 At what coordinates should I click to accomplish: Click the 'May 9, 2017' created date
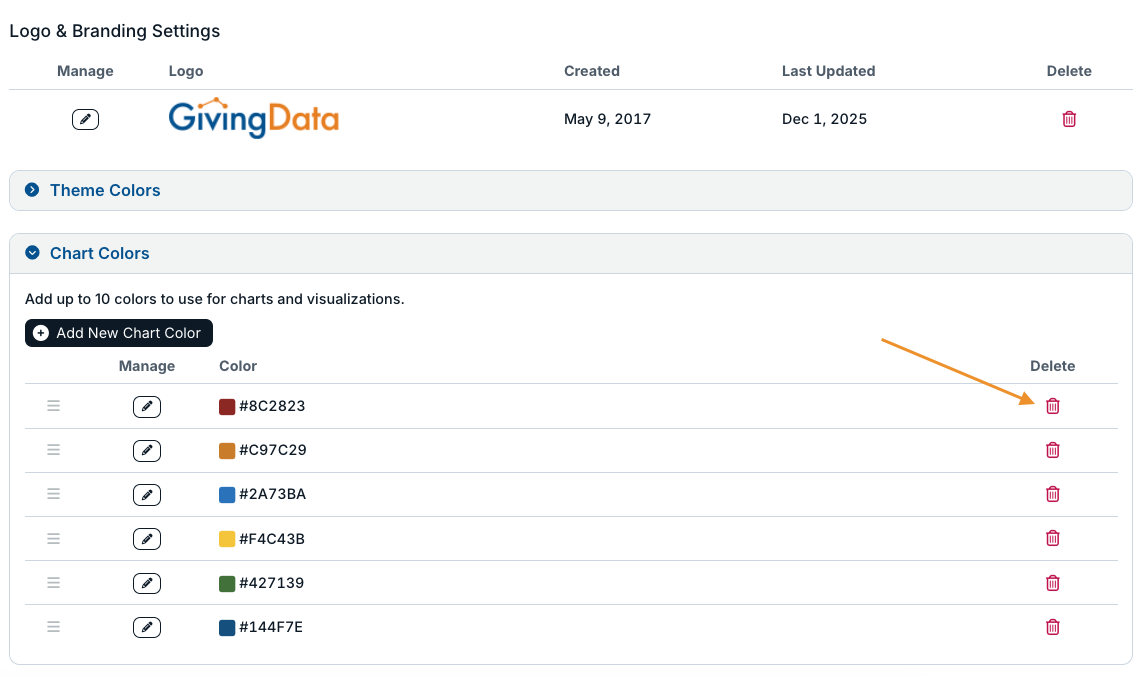pyautogui.click(x=607, y=119)
